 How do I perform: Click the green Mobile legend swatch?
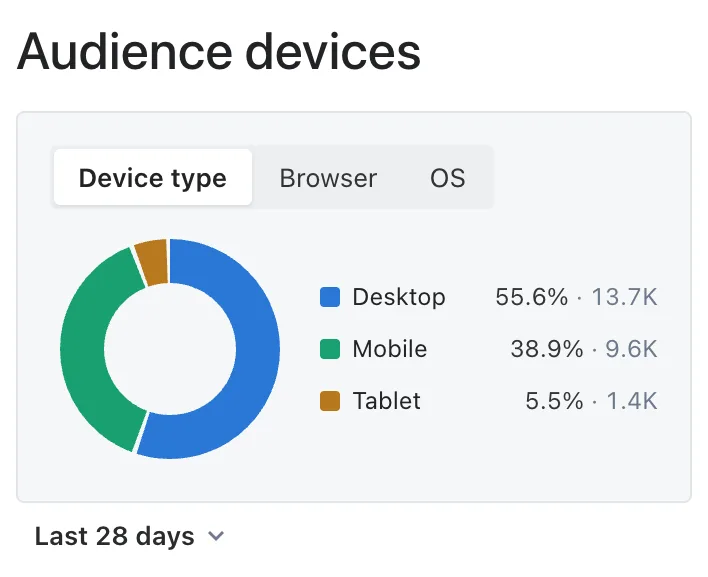[x=330, y=349]
